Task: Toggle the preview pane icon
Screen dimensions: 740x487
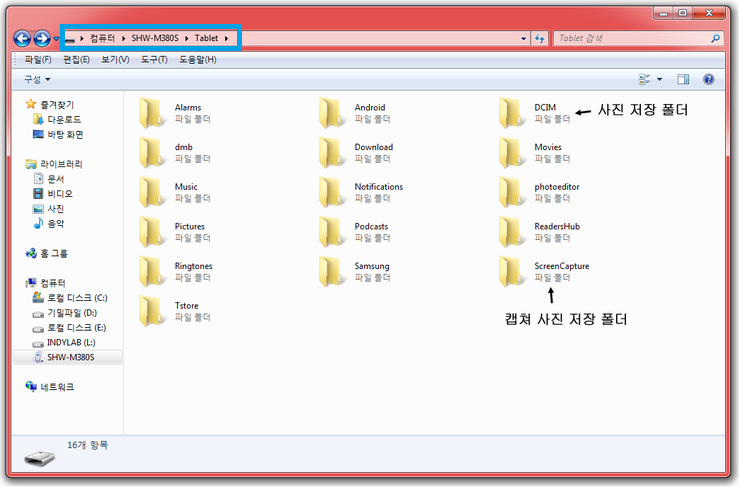Action: pyautogui.click(x=684, y=79)
